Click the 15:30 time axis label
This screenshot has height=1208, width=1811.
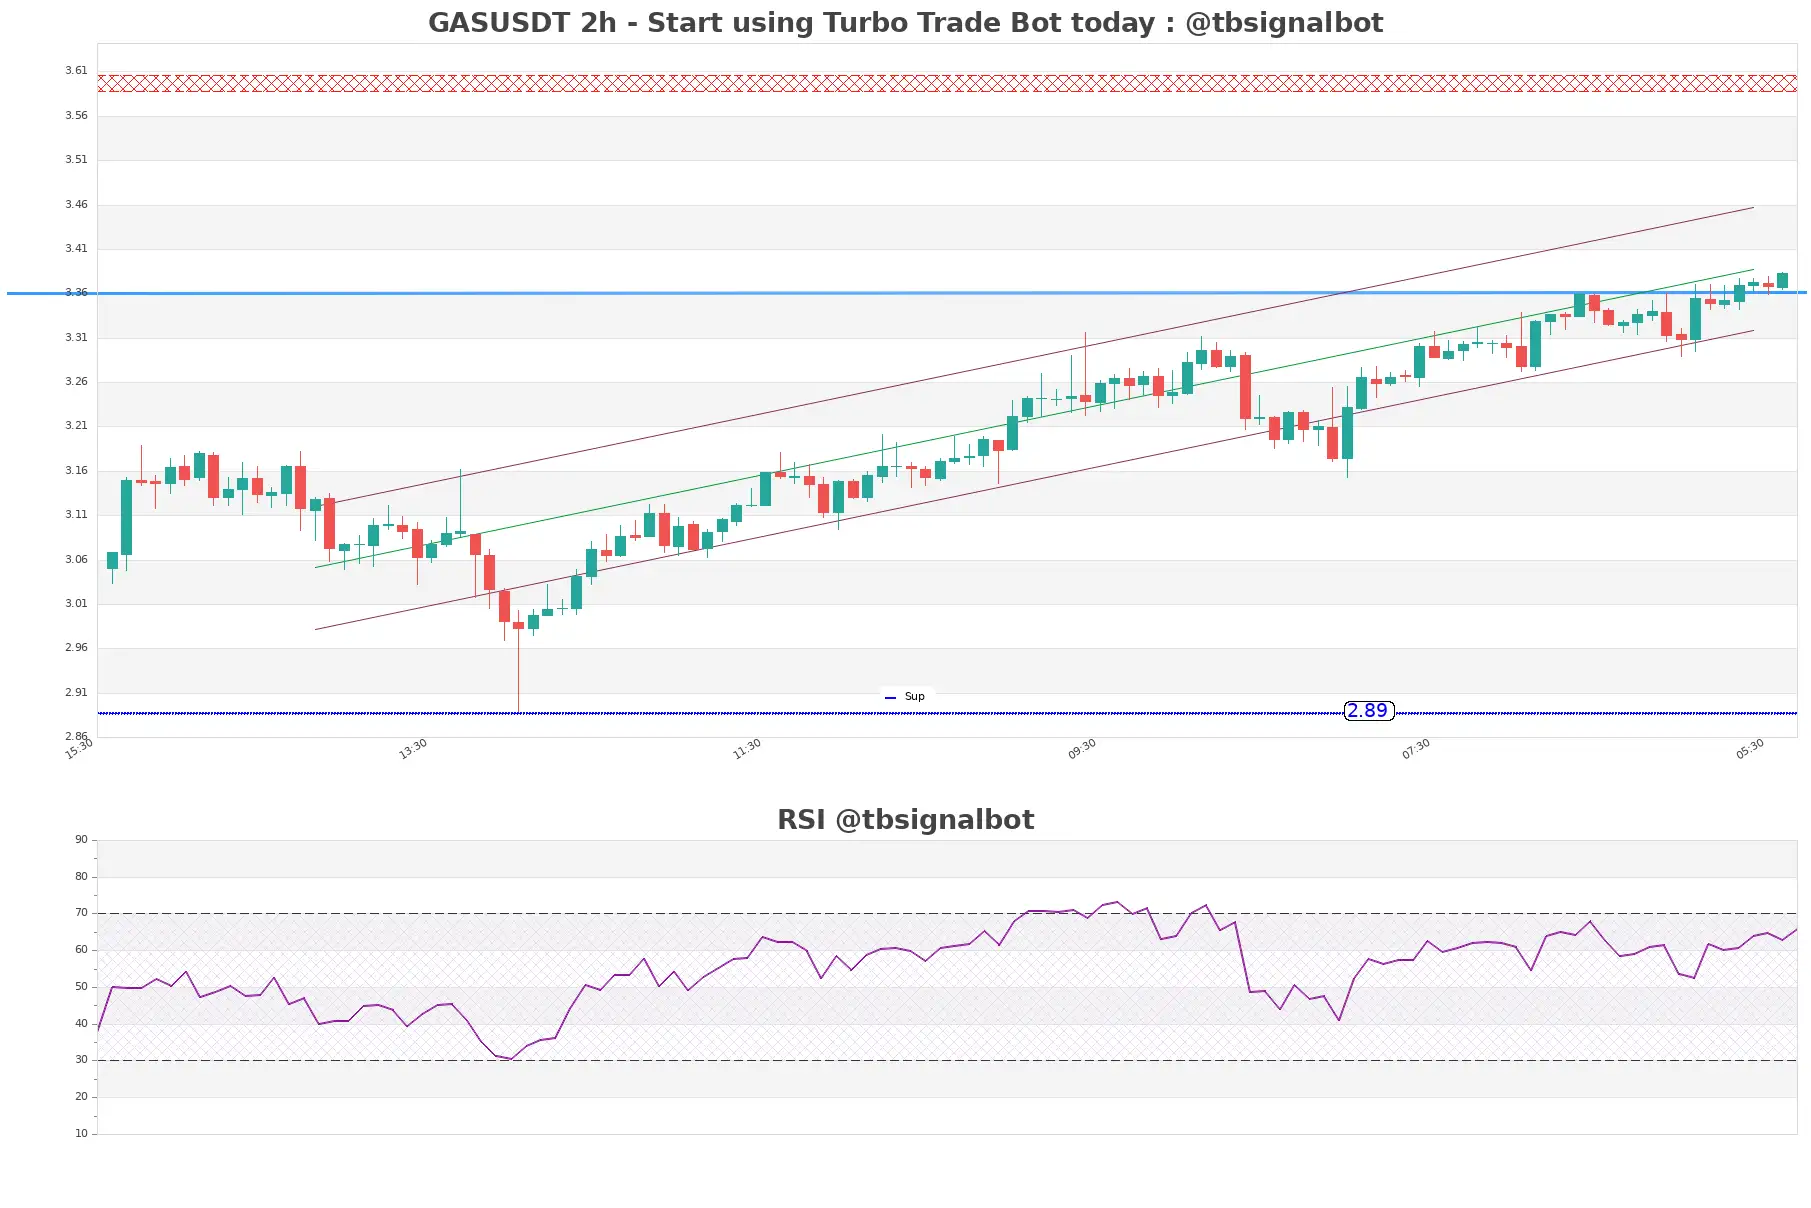[79, 749]
